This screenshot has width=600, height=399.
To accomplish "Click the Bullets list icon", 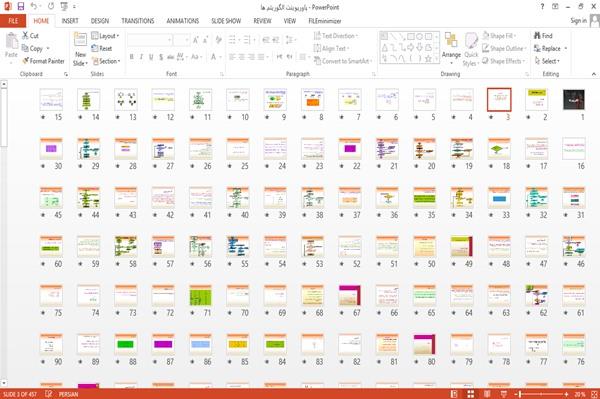I will click(233, 40).
